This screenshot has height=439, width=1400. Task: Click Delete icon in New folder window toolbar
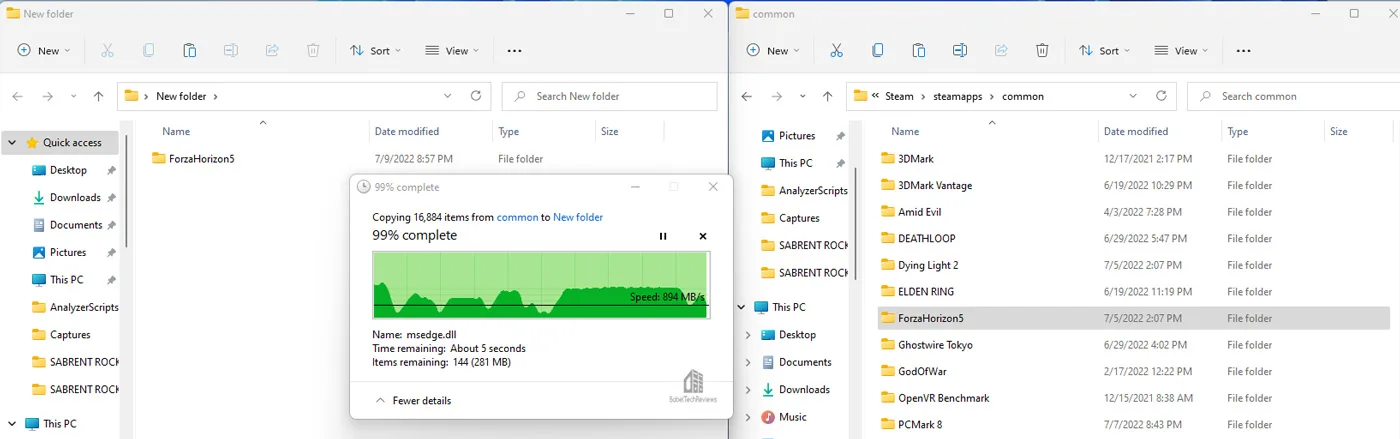pos(313,50)
